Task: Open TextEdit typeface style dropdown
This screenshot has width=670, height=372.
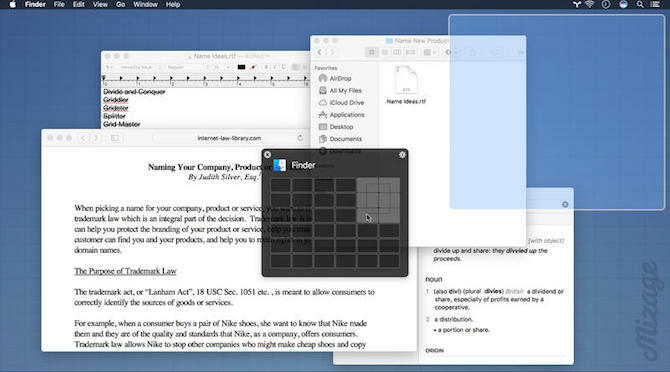Action: pyautogui.click(x=186, y=67)
